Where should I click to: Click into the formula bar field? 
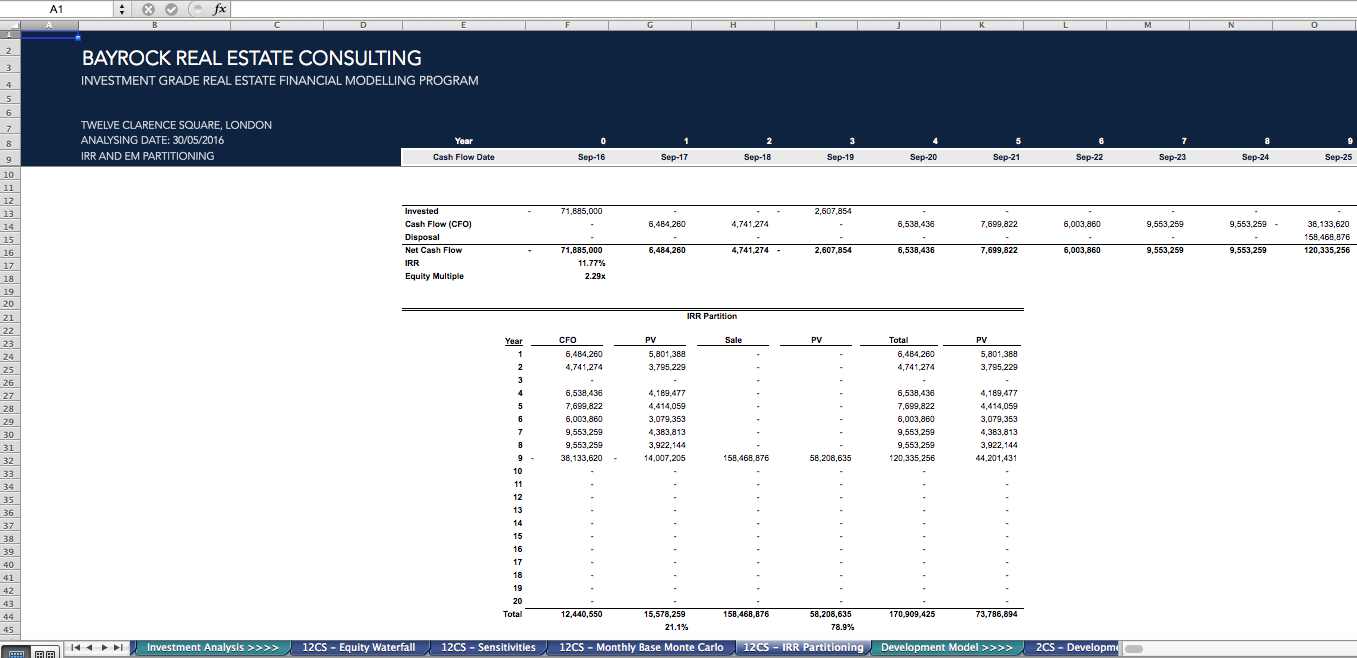(x=793, y=9)
